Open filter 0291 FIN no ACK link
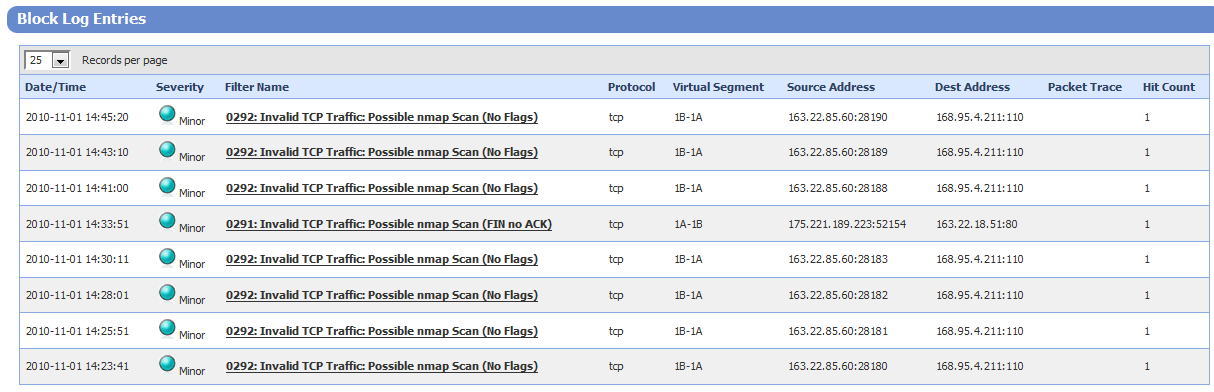Image resolution: width=1214 pixels, height=392 pixels. (388, 224)
